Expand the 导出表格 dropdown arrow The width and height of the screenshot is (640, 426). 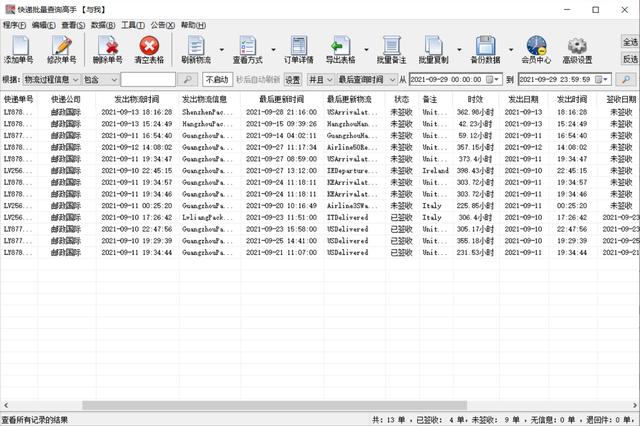click(366, 50)
